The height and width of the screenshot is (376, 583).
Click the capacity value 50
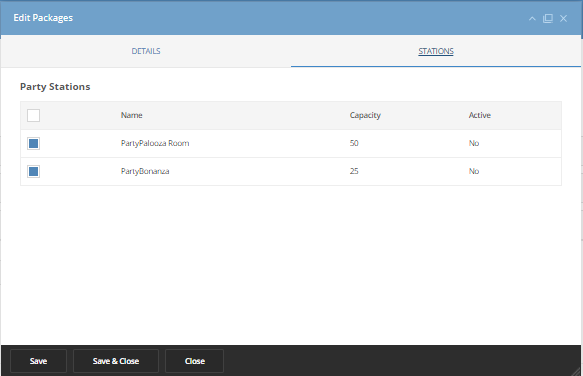coord(354,143)
